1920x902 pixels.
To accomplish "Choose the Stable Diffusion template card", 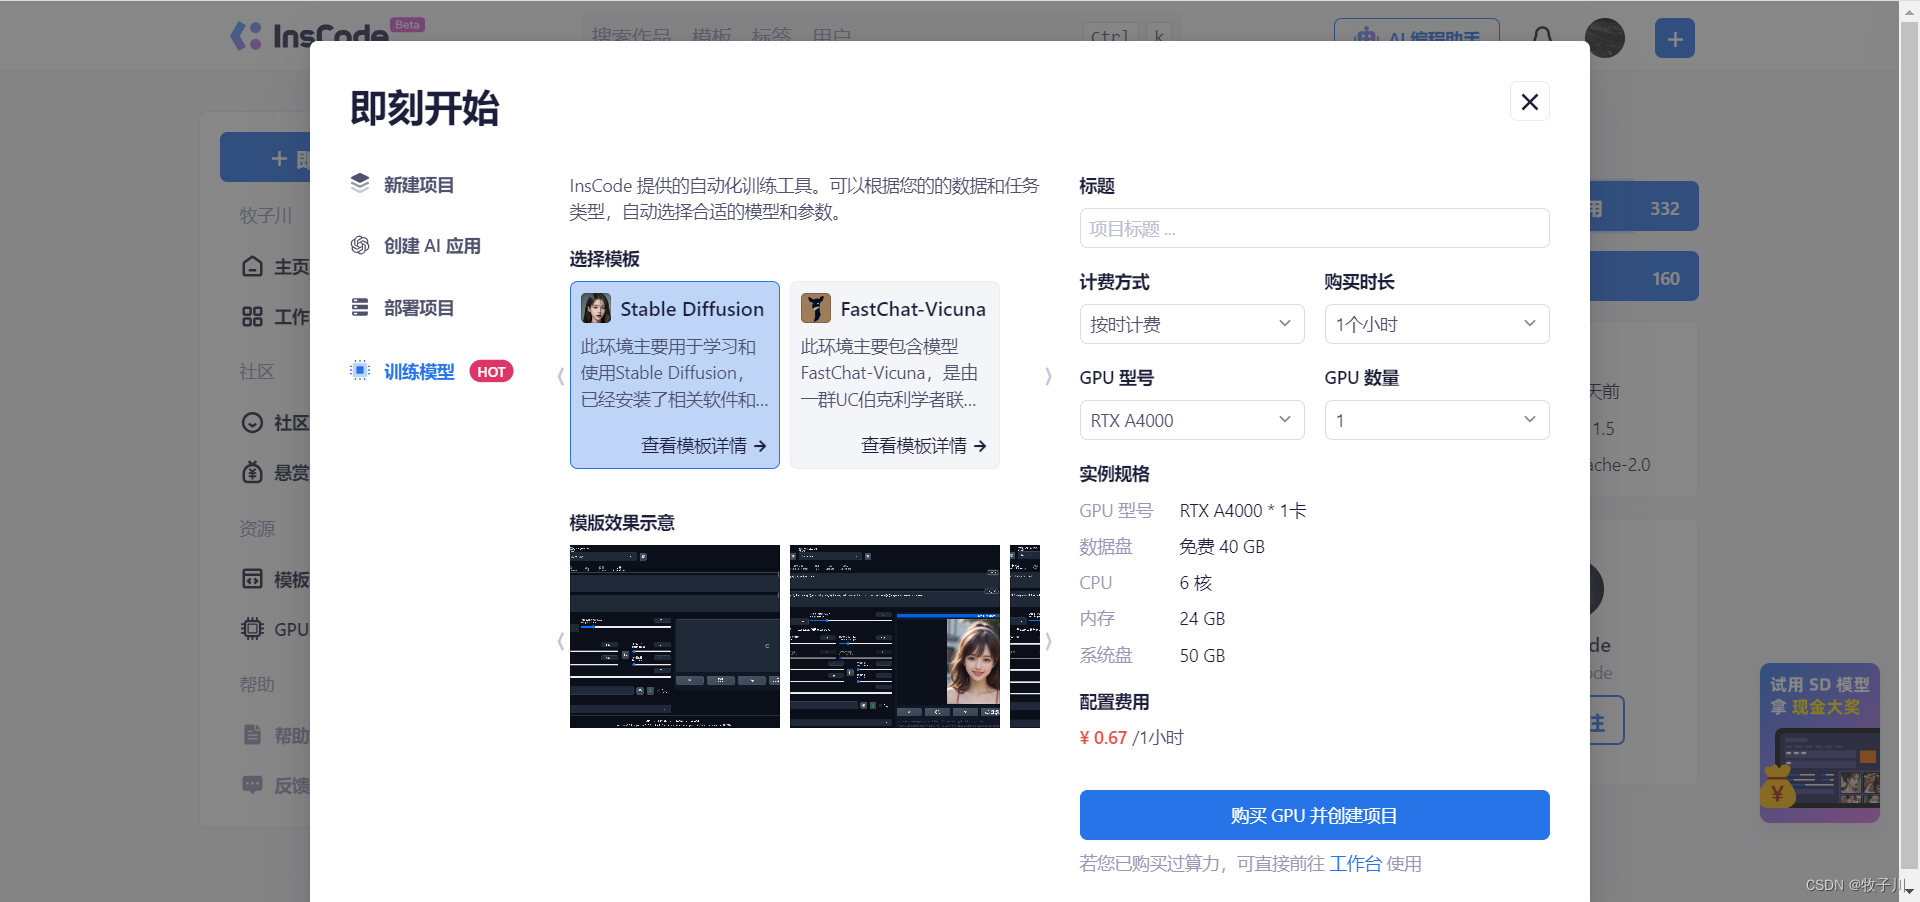I will point(675,375).
